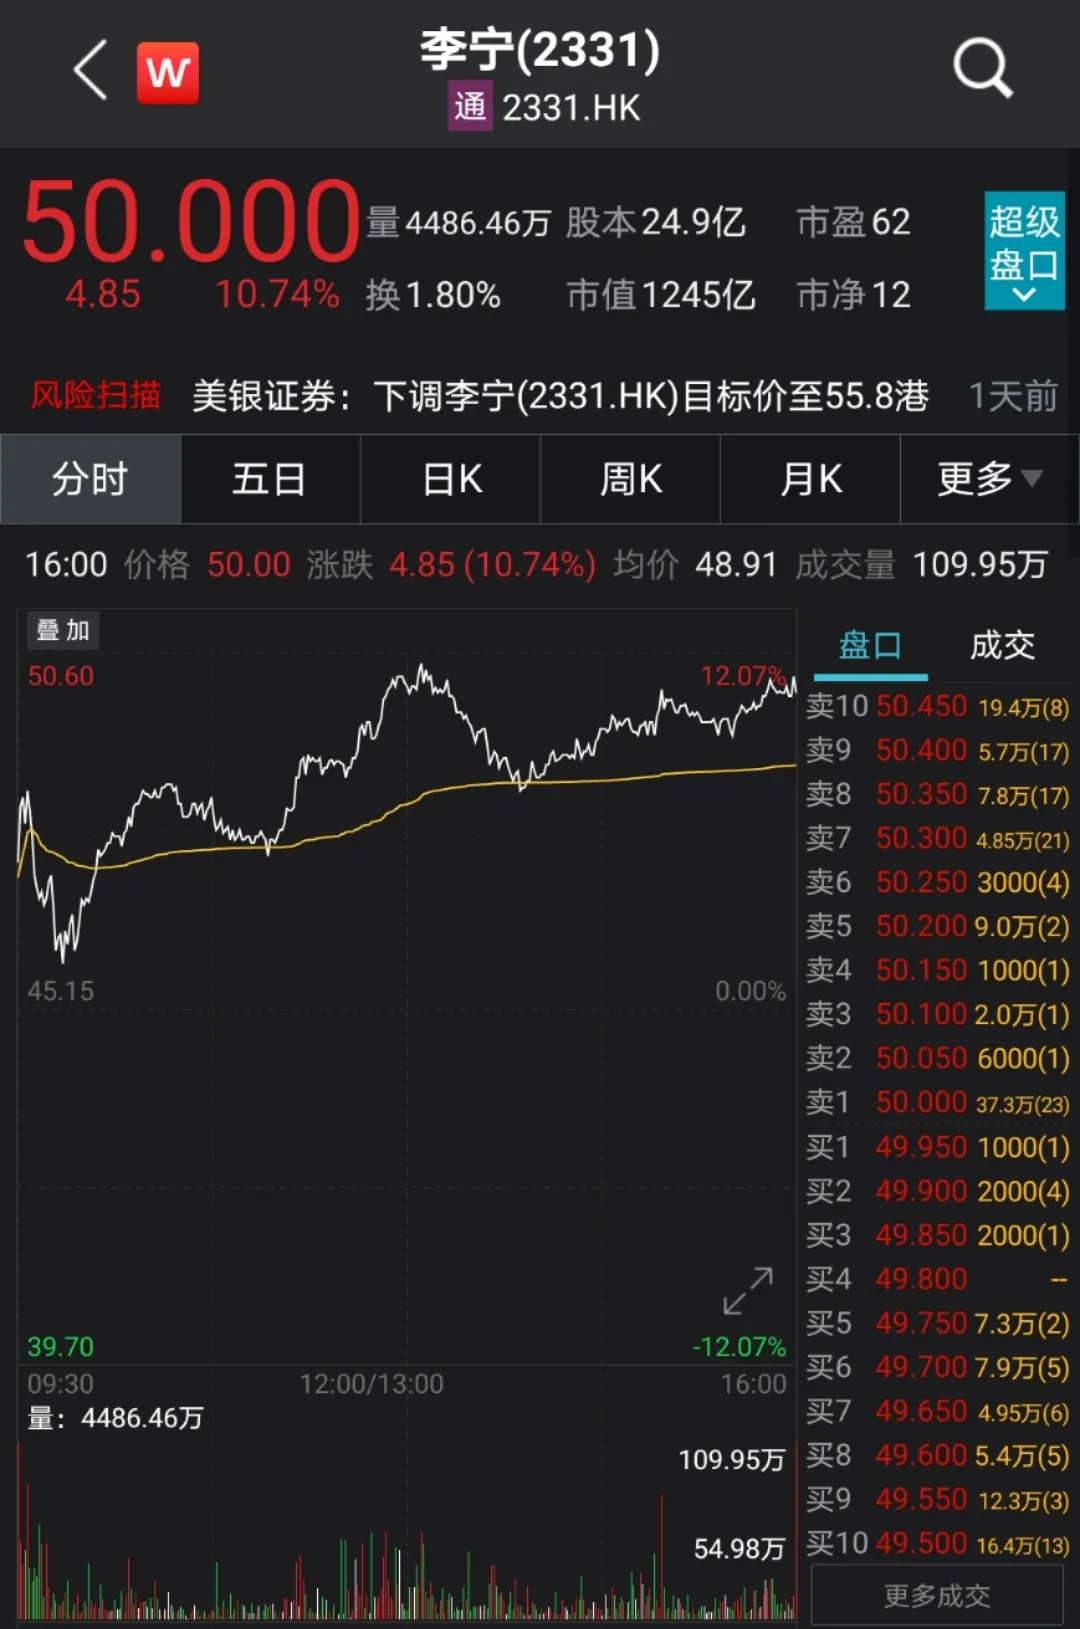
Task: Select the 买6 49.700 order row
Action: (938, 1367)
